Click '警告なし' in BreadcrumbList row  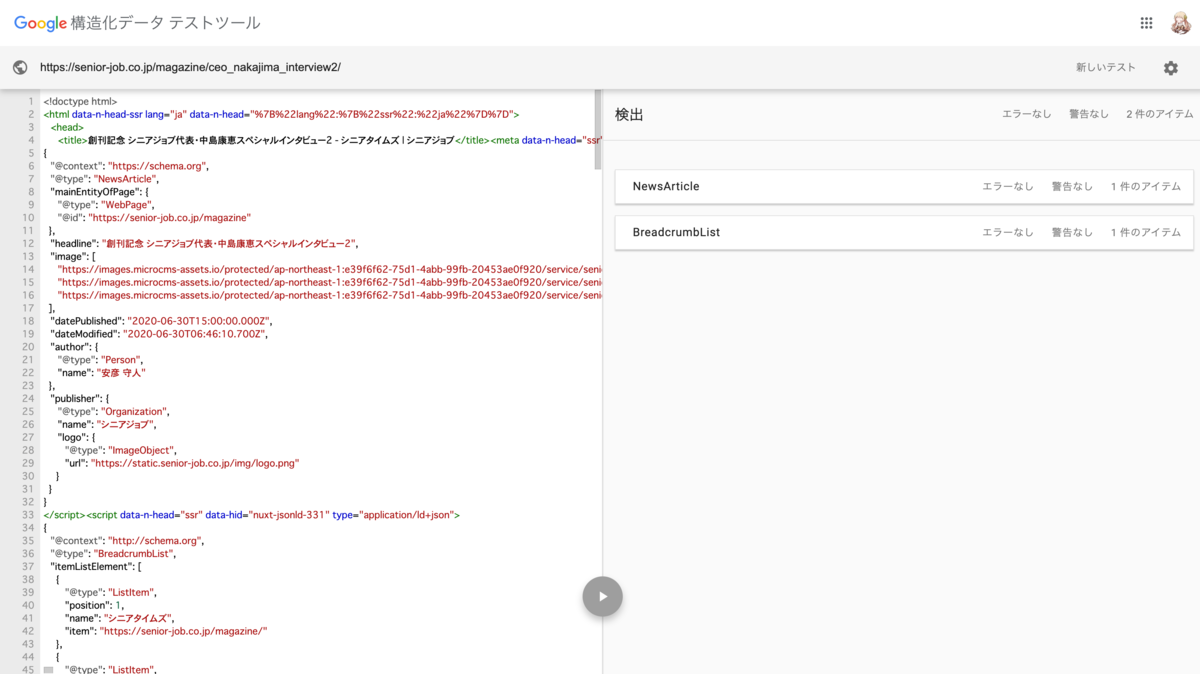click(x=1072, y=232)
